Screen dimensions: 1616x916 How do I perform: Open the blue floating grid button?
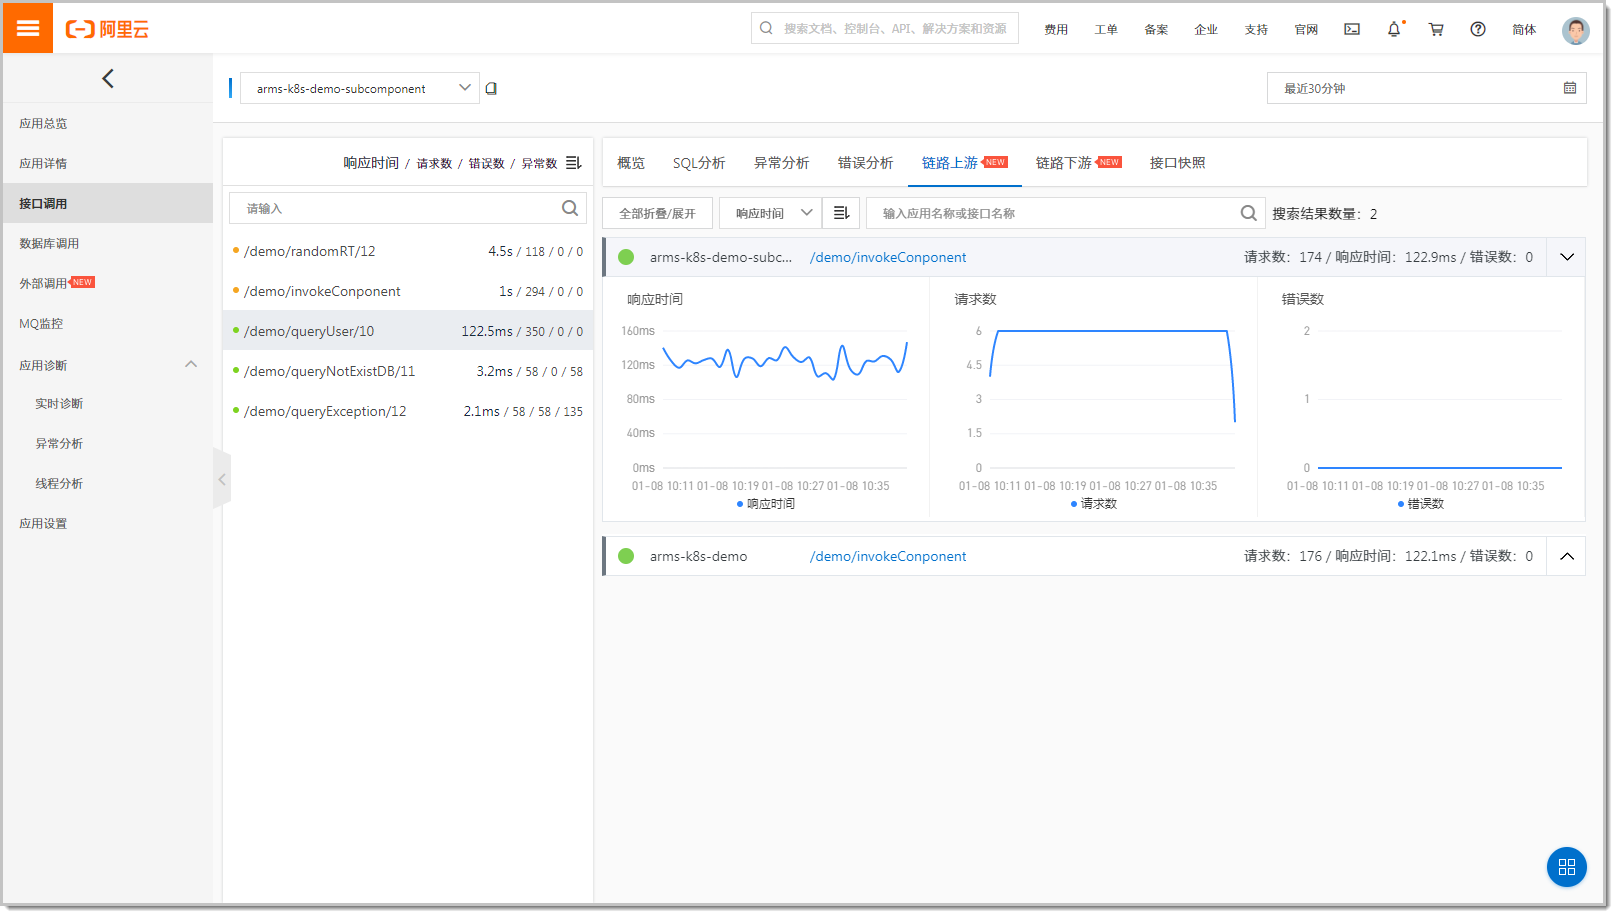pyautogui.click(x=1567, y=867)
